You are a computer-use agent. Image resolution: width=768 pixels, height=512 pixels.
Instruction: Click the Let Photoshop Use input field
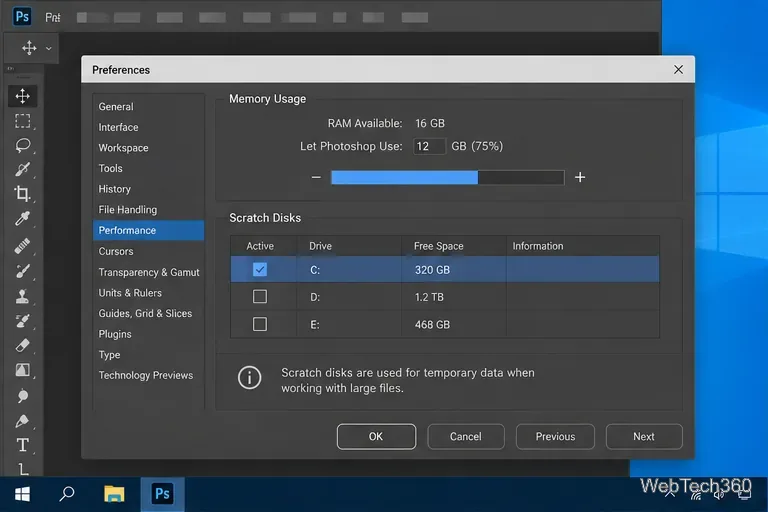pyautogui.click(x=429, y=146)
